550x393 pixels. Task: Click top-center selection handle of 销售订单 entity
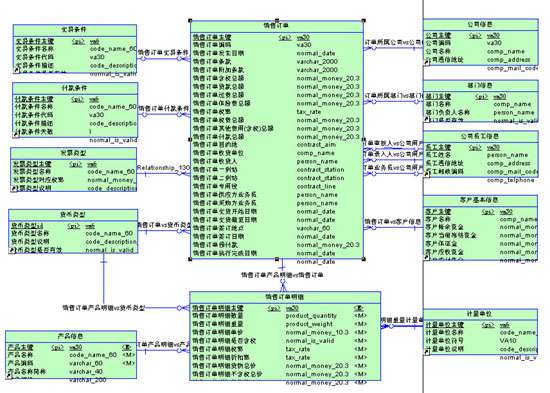(277, 21)
